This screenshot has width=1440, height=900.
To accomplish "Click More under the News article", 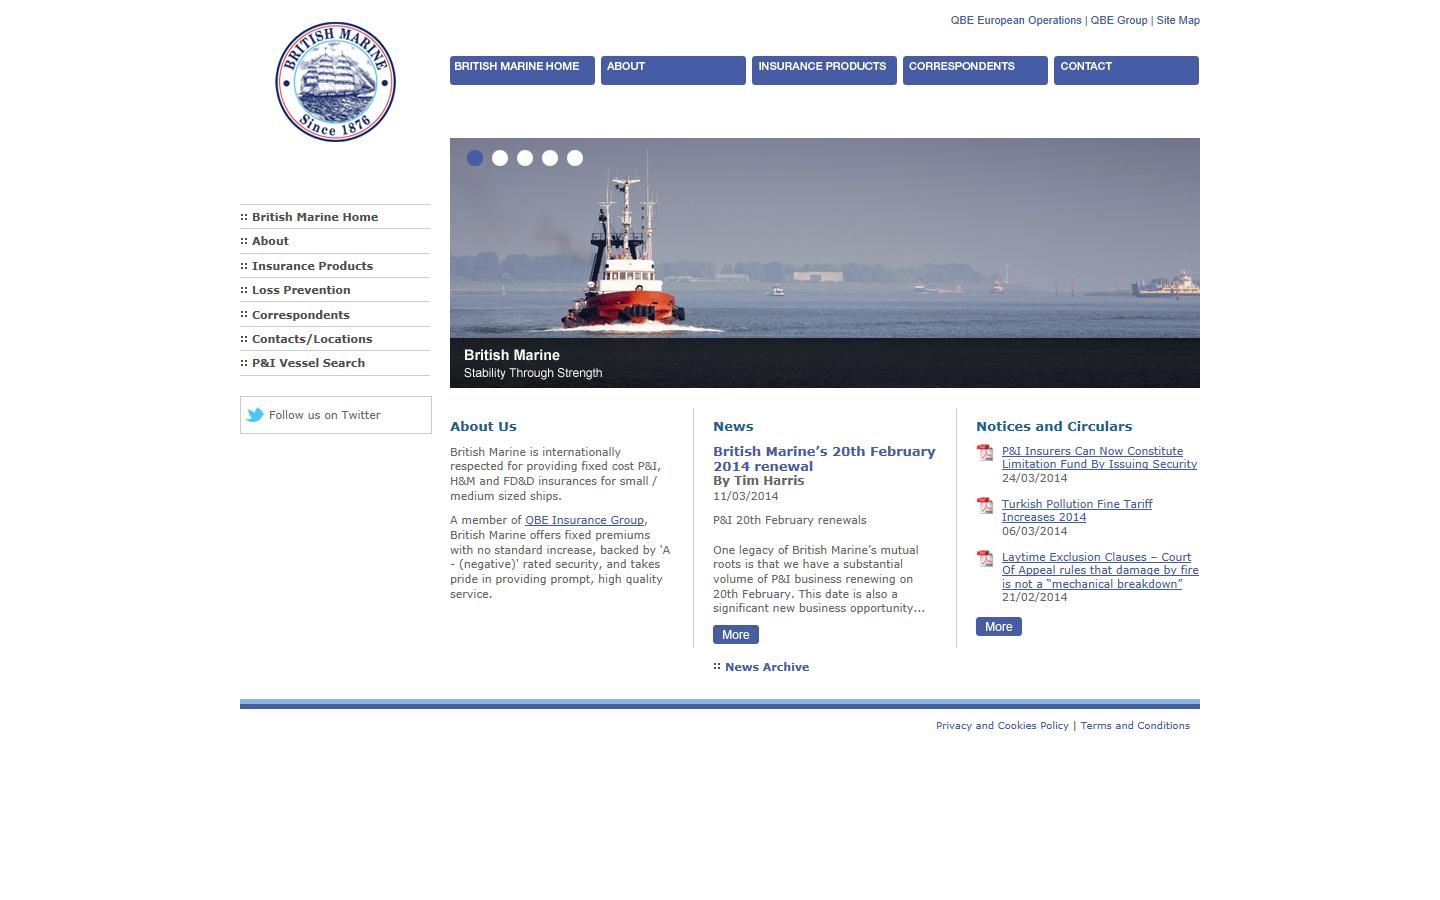I will coord(735,634).
